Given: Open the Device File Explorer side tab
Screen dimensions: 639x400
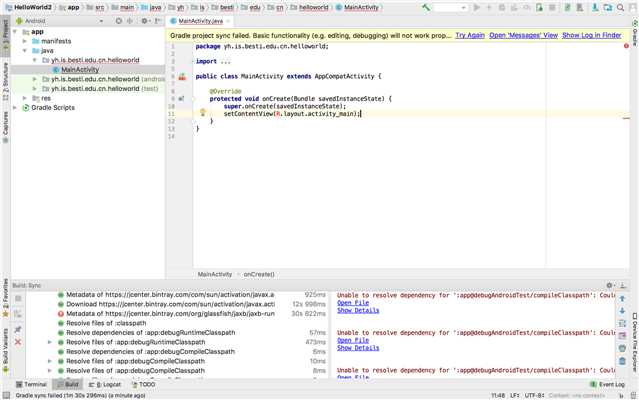Looking at the screenshot, I should (635, 341).
